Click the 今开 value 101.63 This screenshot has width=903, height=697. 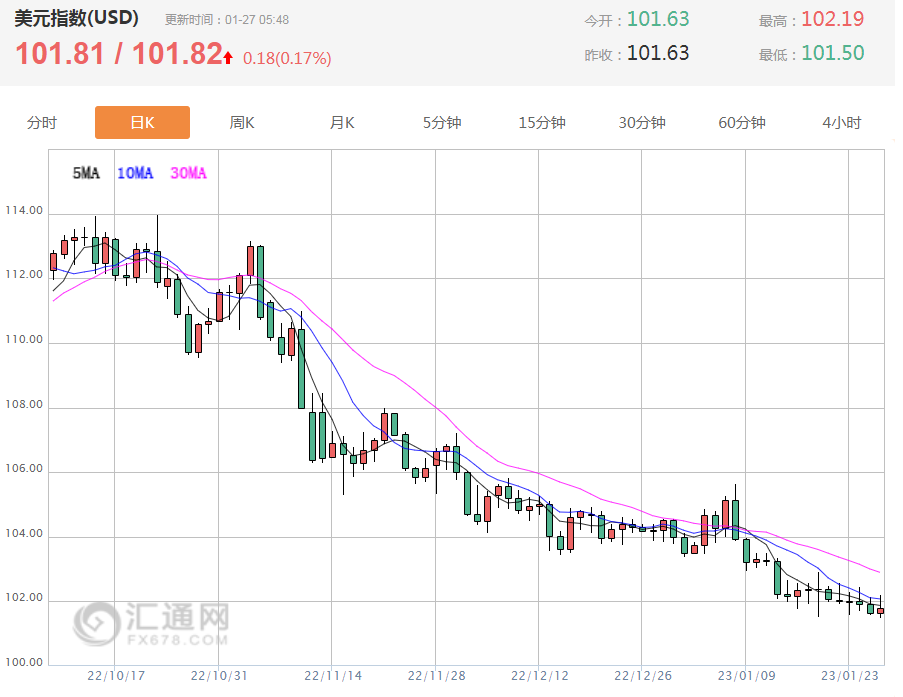658,19
